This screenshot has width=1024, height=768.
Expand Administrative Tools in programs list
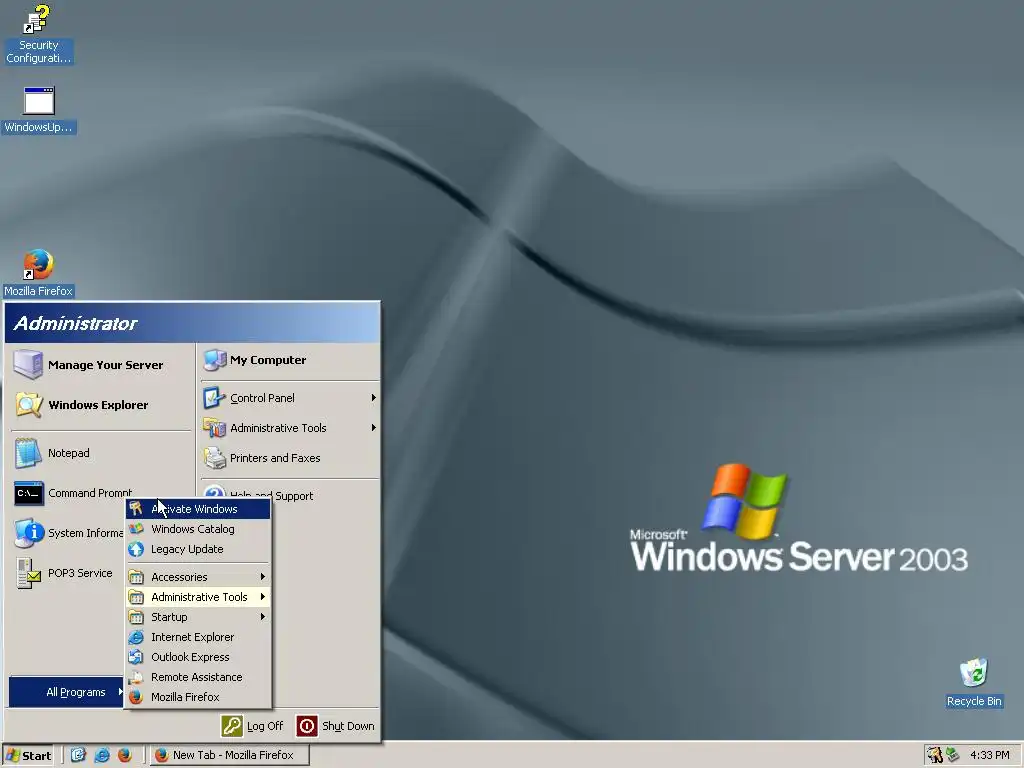click(198, 597)
